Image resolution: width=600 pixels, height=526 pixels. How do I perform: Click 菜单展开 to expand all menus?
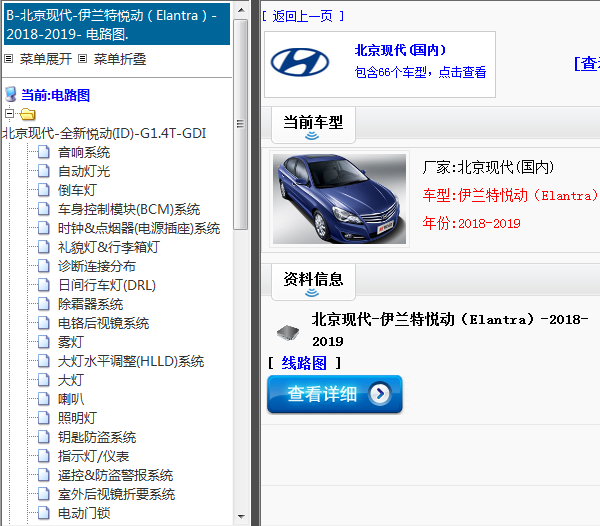46,59
